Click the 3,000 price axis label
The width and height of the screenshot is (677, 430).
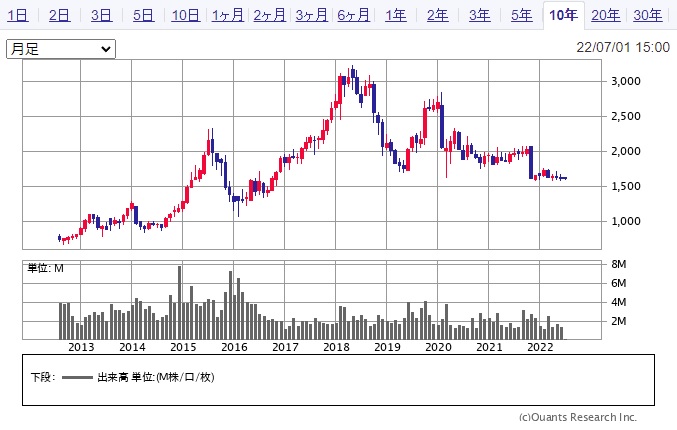click(x=626, y=81)
